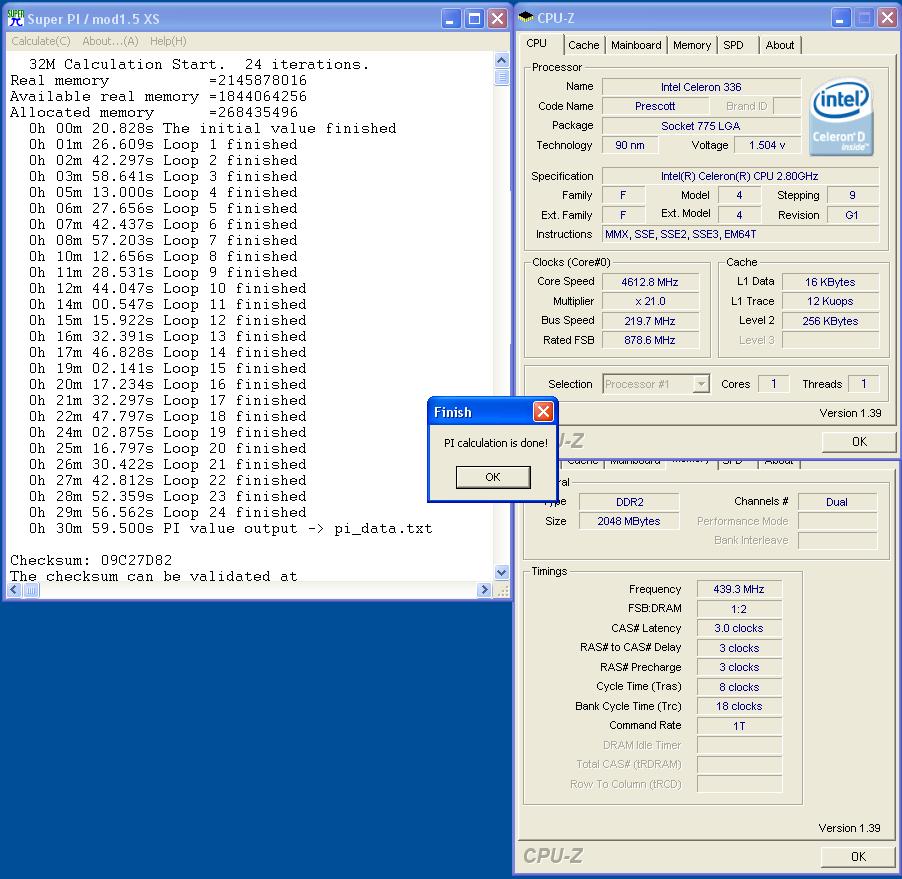The image size is (902, 879).
Task: Click the Intel Celeron D logo
Action: click(840, 117)
